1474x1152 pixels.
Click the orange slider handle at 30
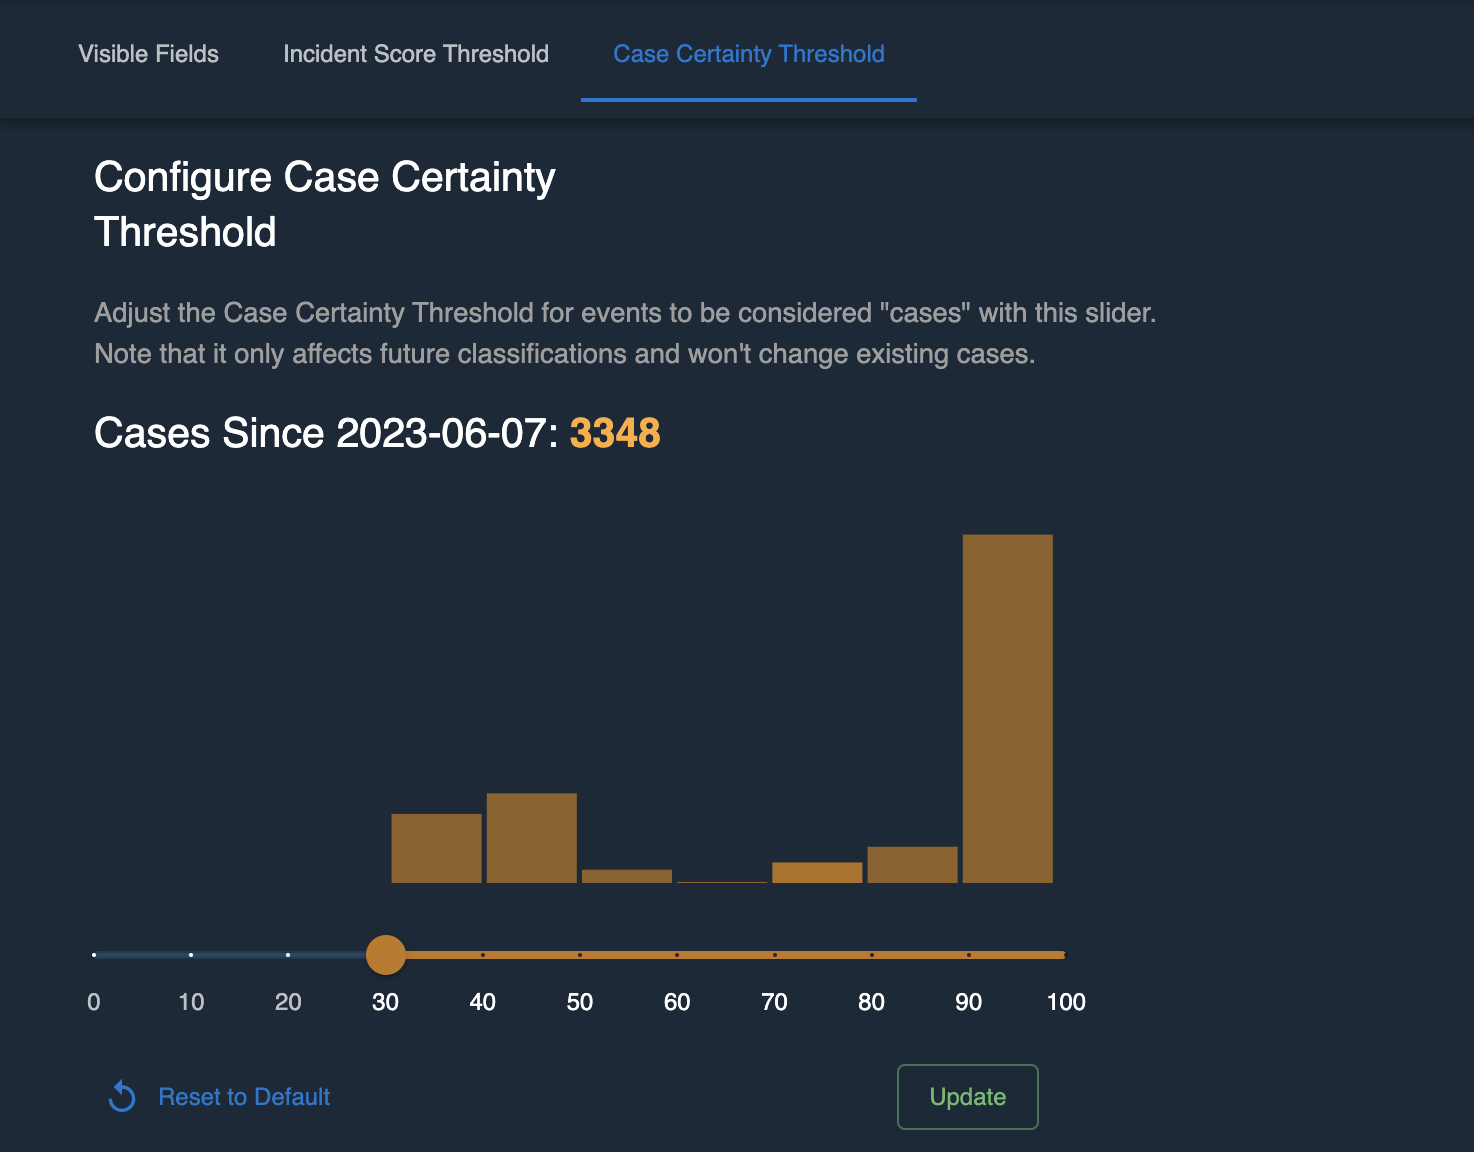[386, 955]
